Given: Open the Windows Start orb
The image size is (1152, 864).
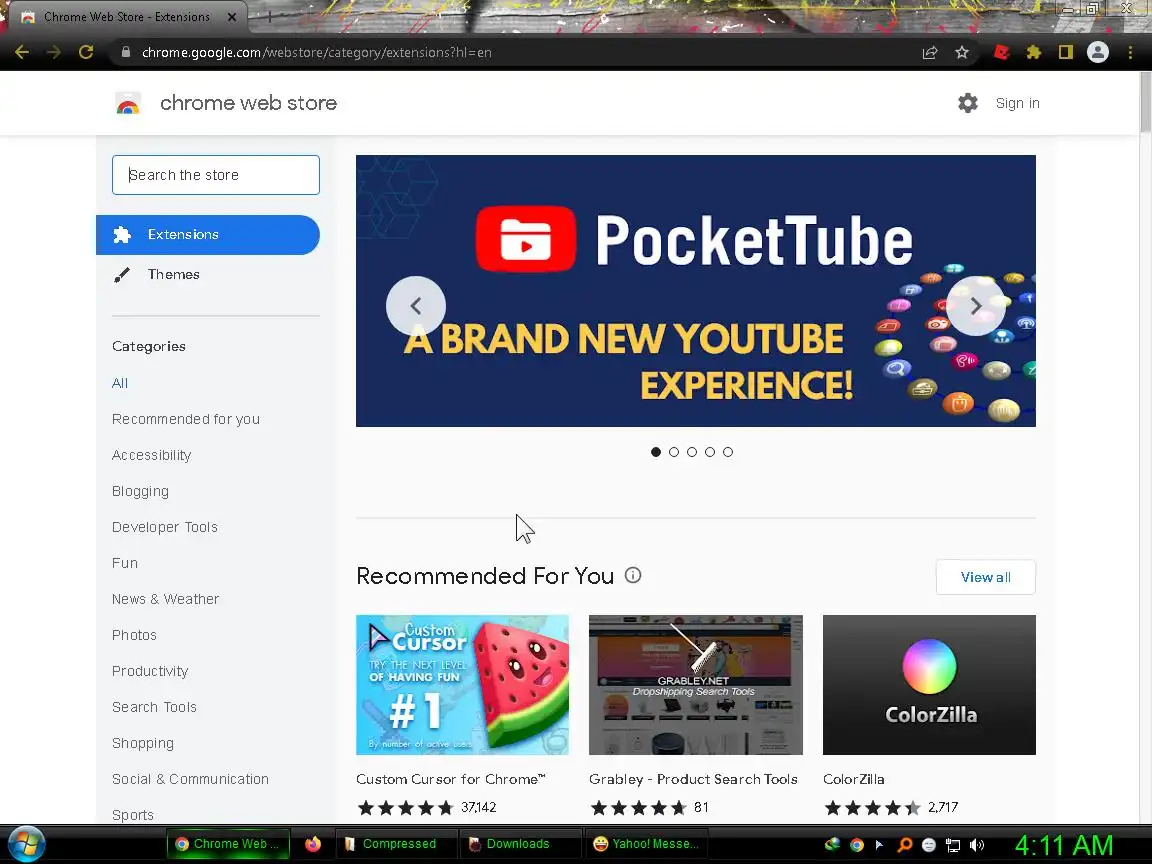Looking at the screenshot, I should pyautogui.click(x=26, y=844).
